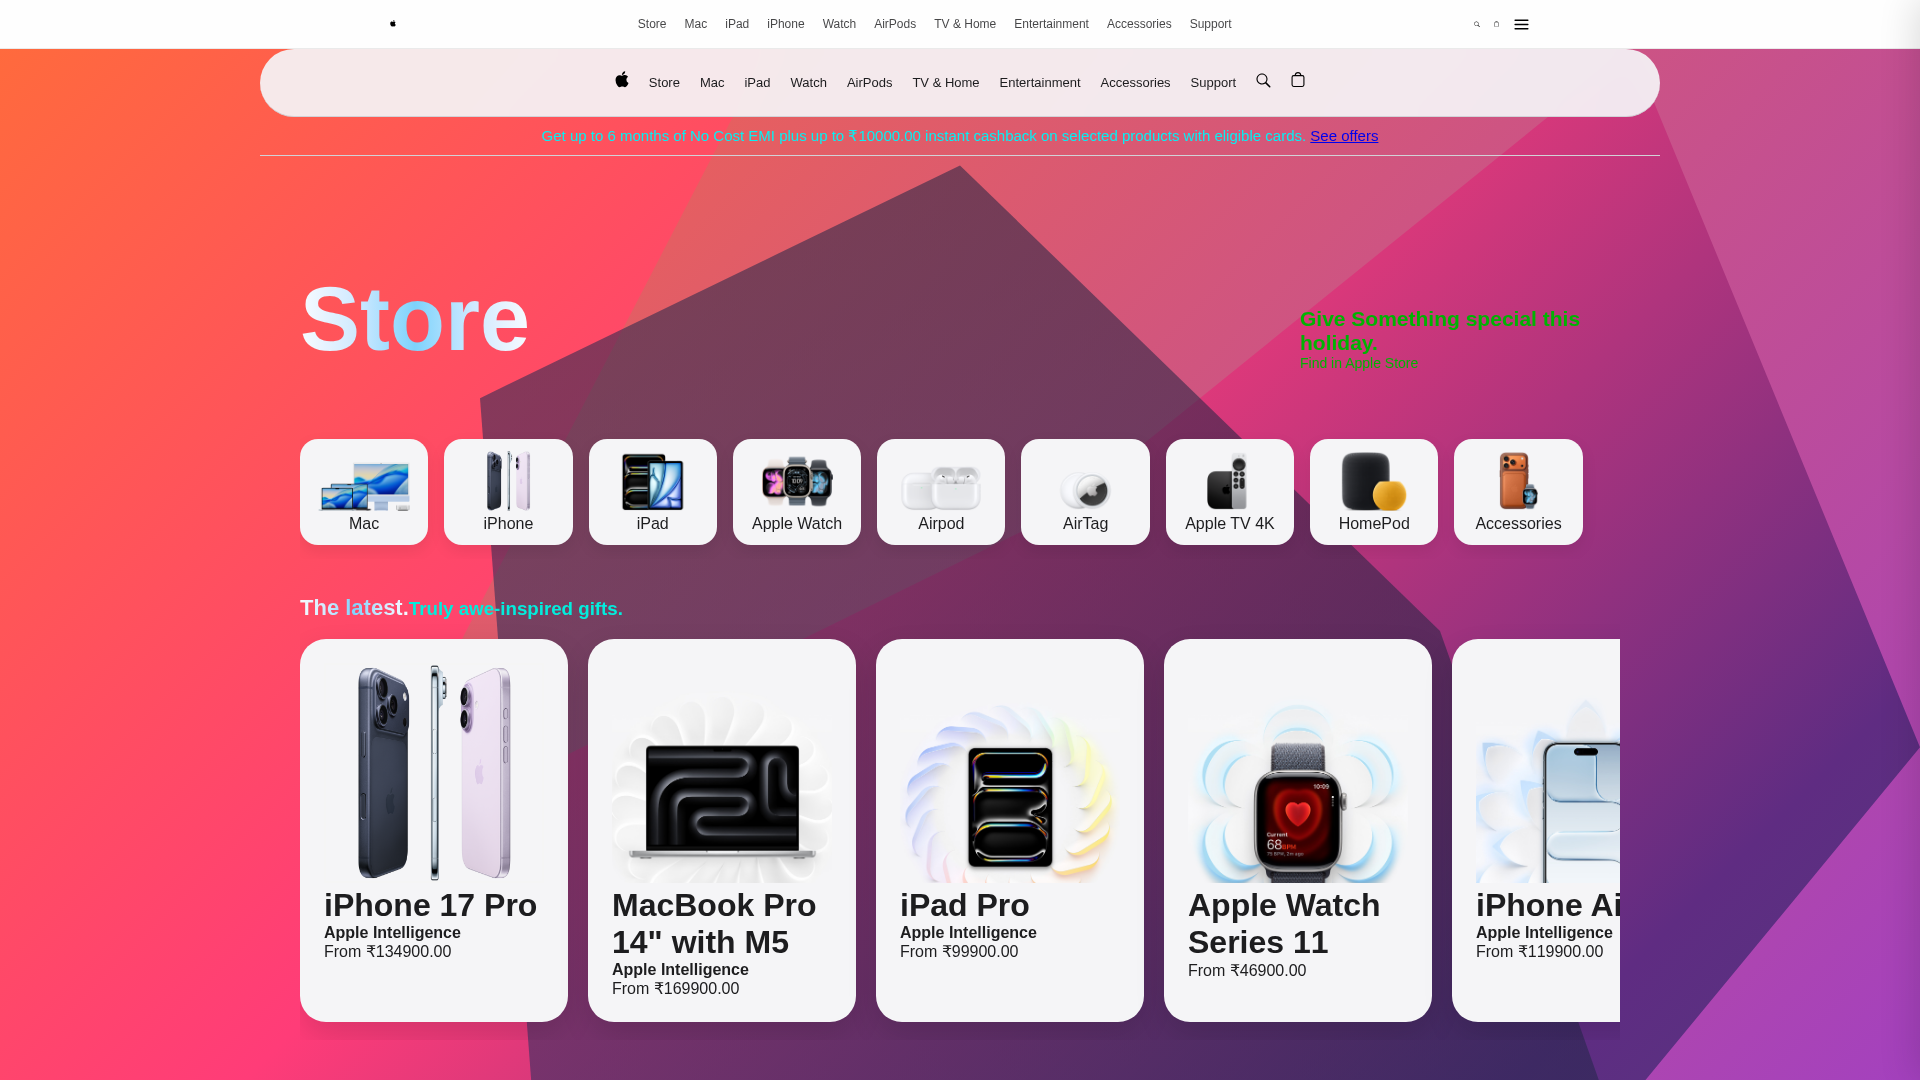Open the shopping bag in the rounded nav bar

pyautogui.click(x=1298, y=80)
